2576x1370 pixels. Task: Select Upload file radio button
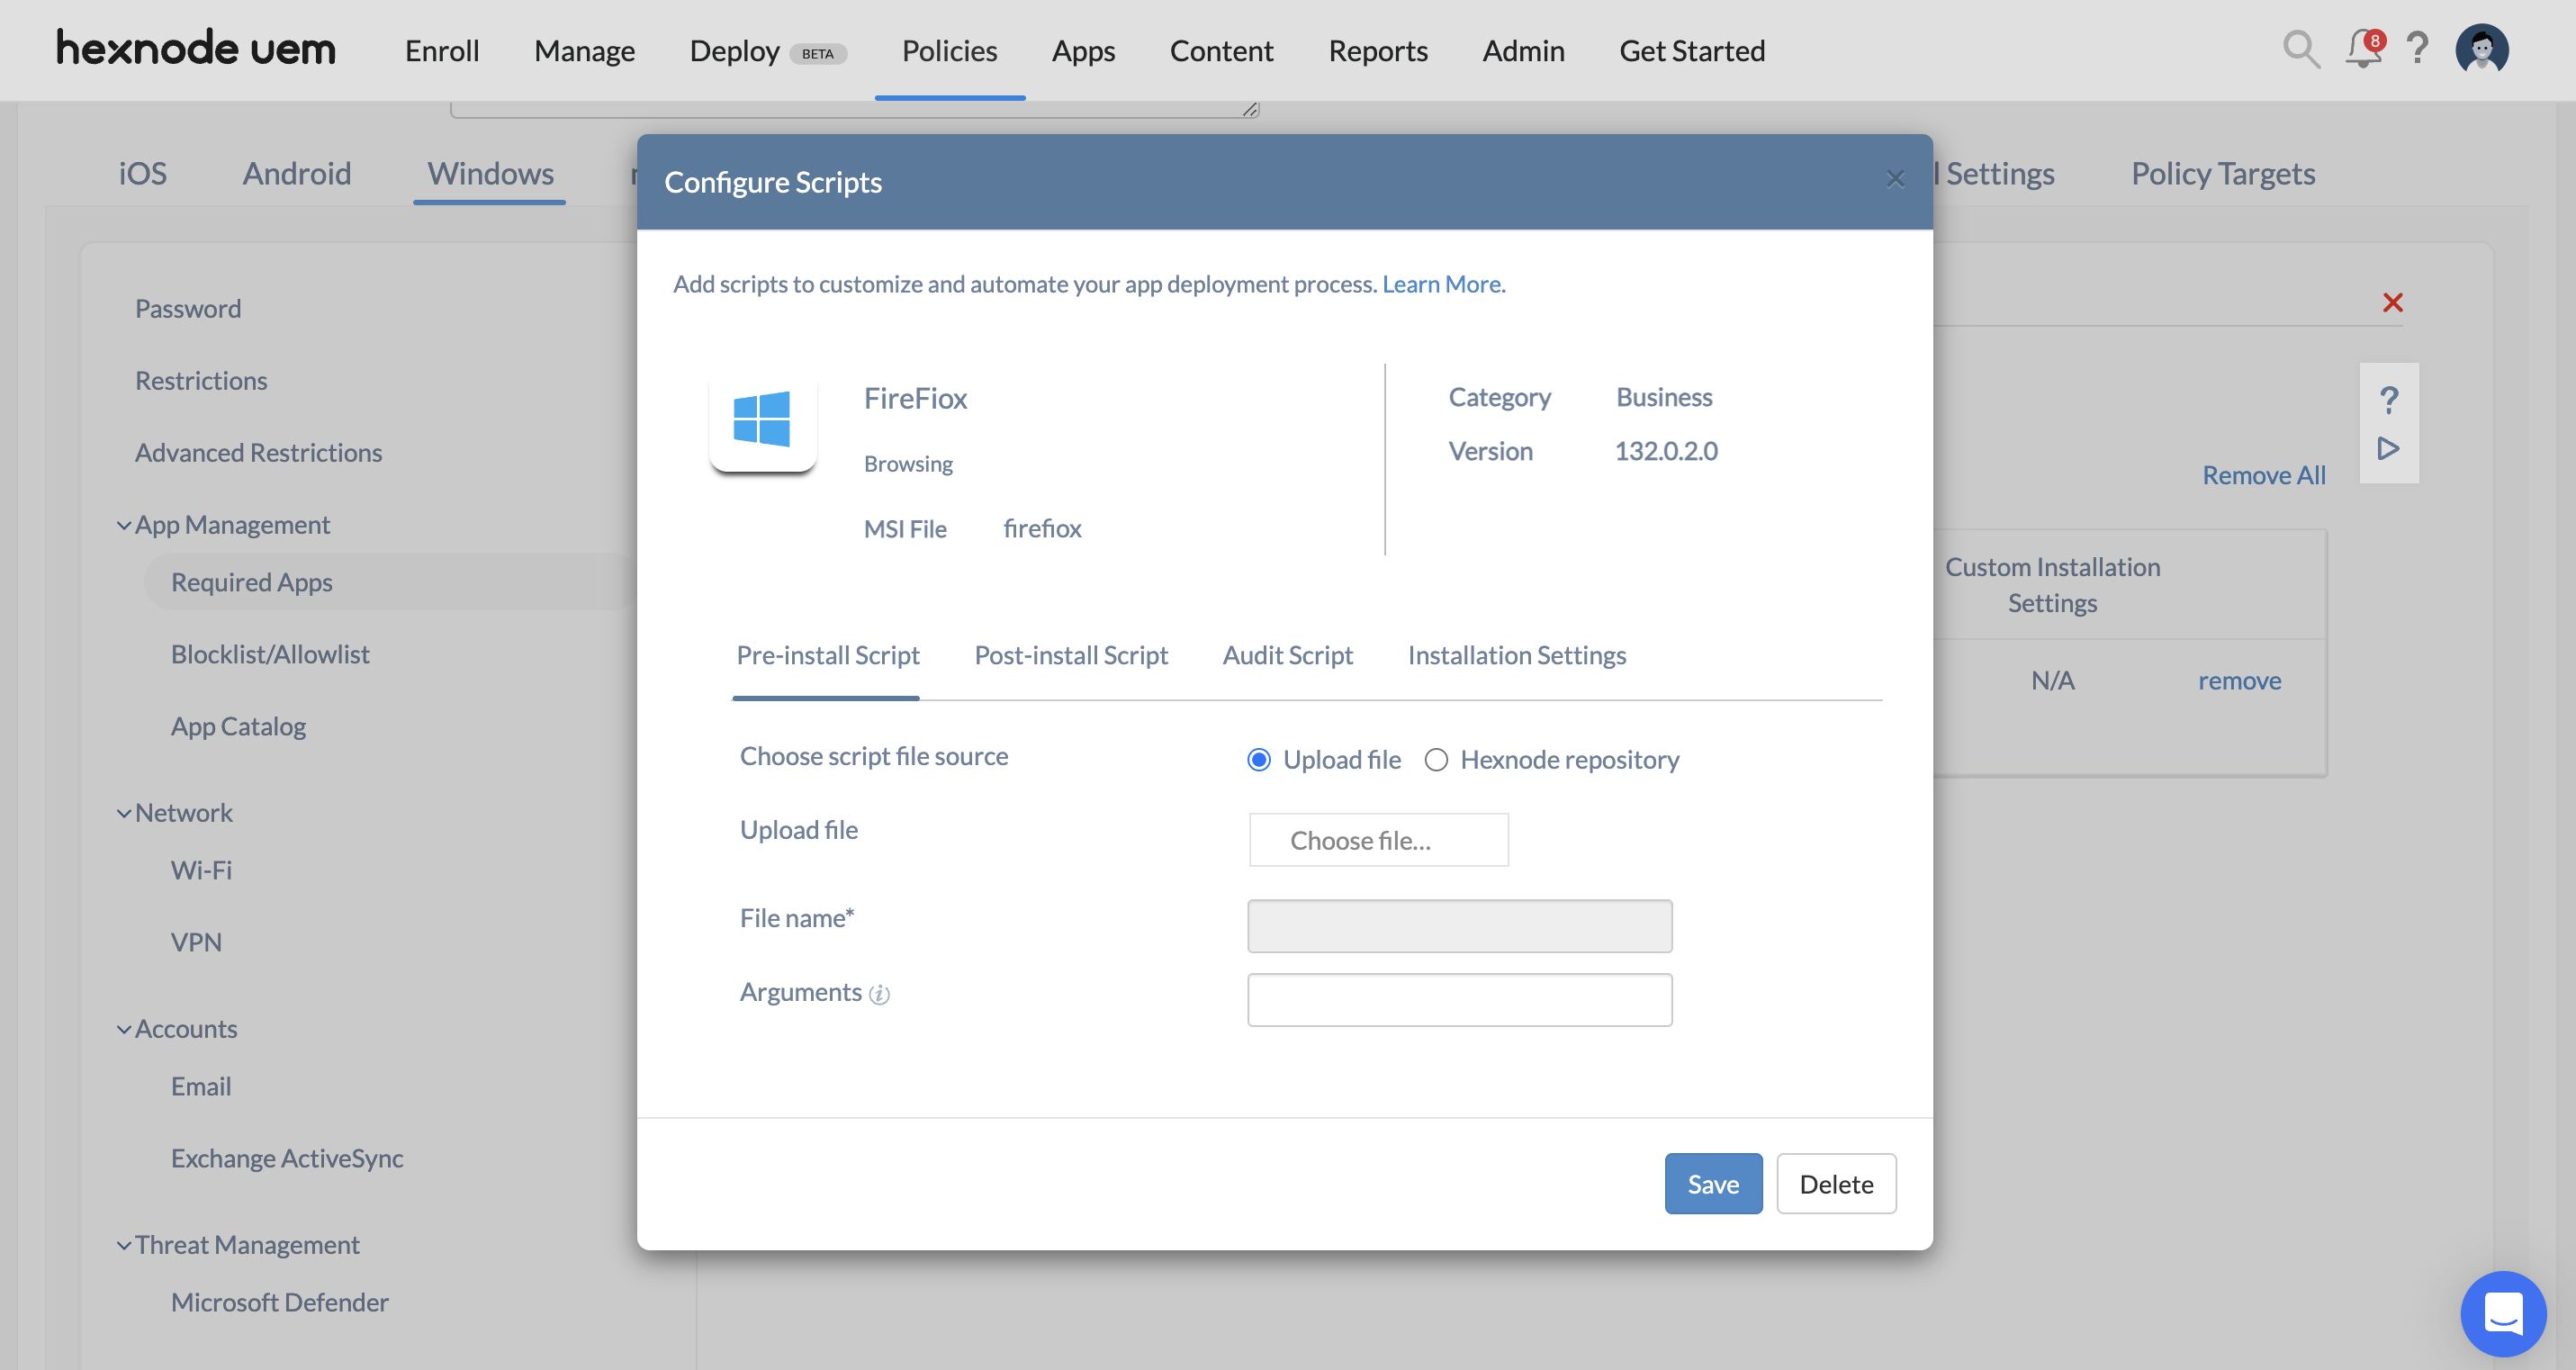click(x=1259, y=760)
